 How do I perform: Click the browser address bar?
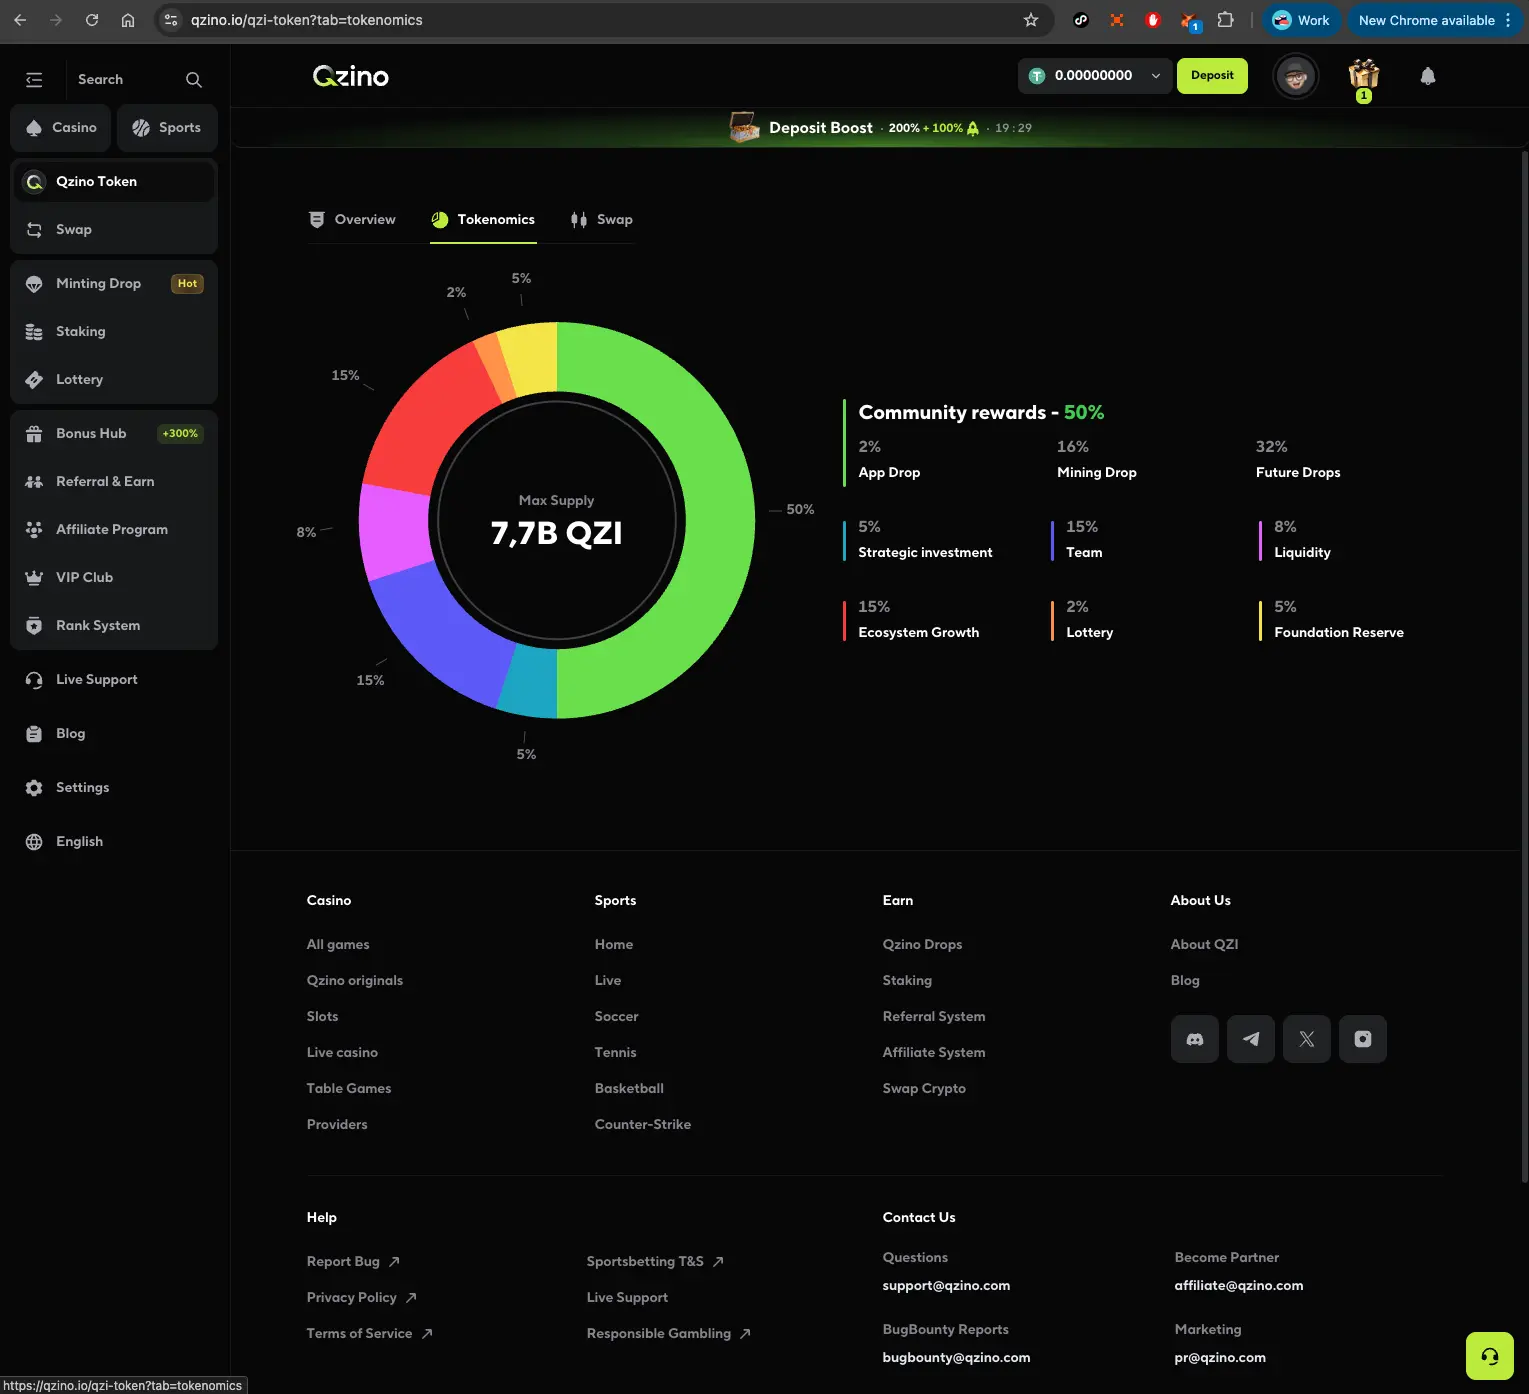pyautogui.click(x=600, y=20)
